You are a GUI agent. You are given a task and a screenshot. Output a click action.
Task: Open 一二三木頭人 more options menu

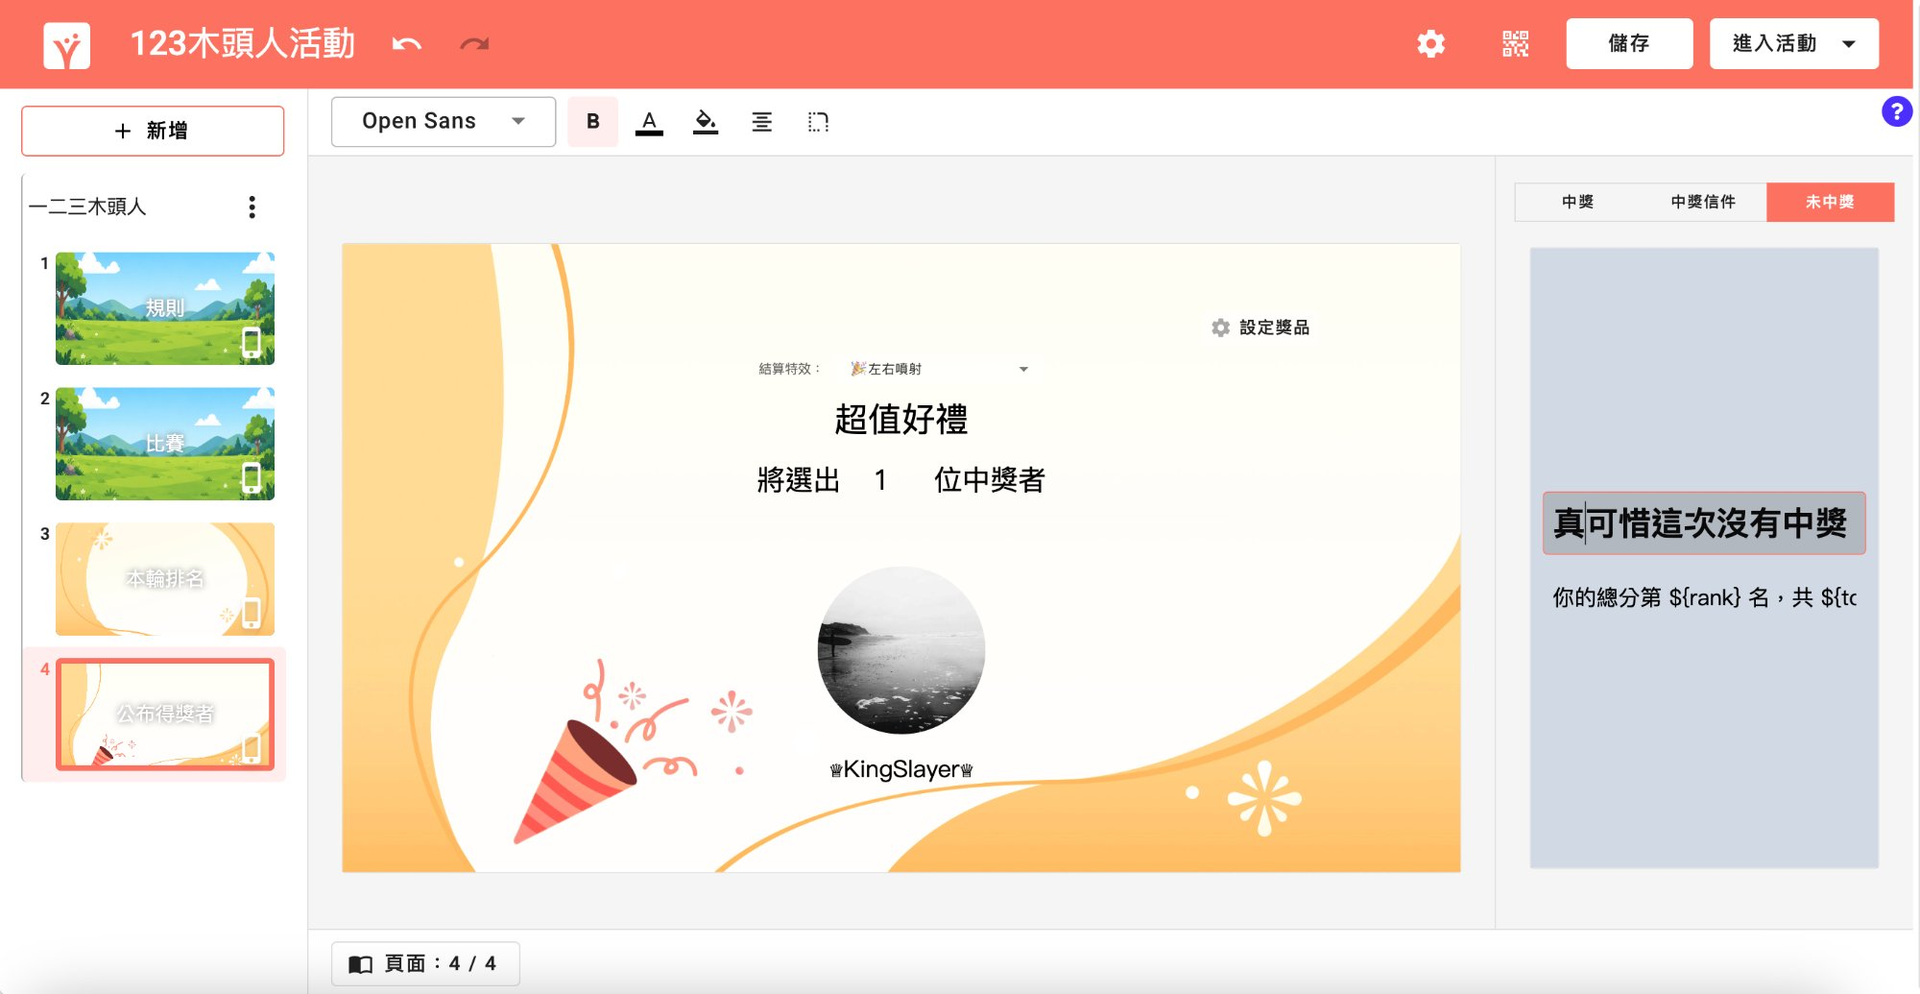pyautogui.click(x=252, y=207)
